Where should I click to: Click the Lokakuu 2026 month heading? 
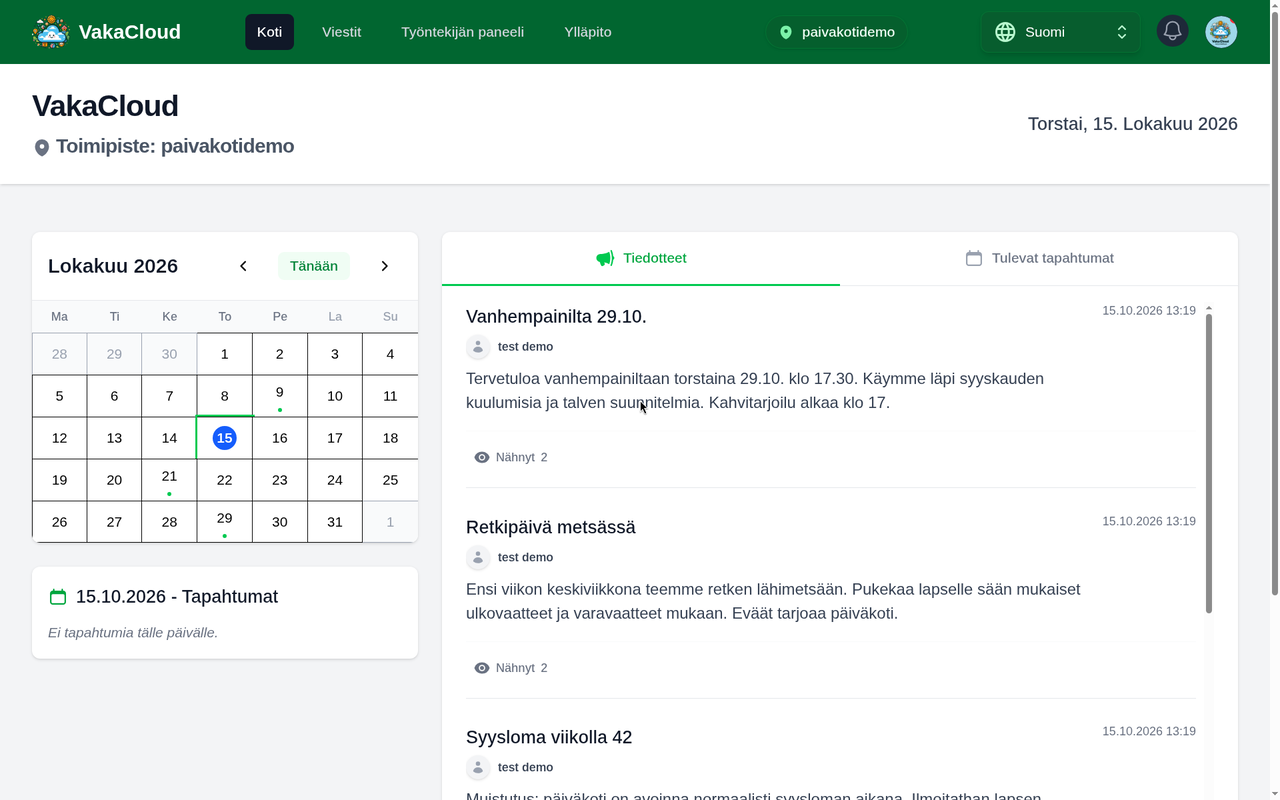click(113, 266)
